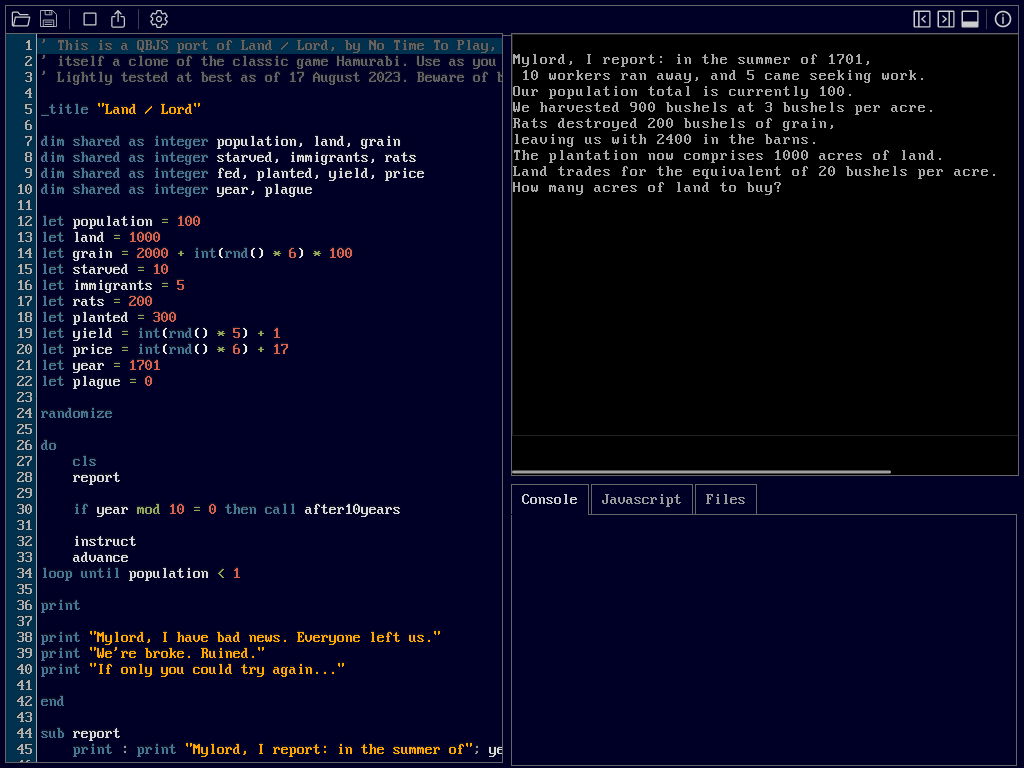Click line number 24 in the gutter
The height and width of the screenshot is (768, 1024).
[x=24, y=413]
